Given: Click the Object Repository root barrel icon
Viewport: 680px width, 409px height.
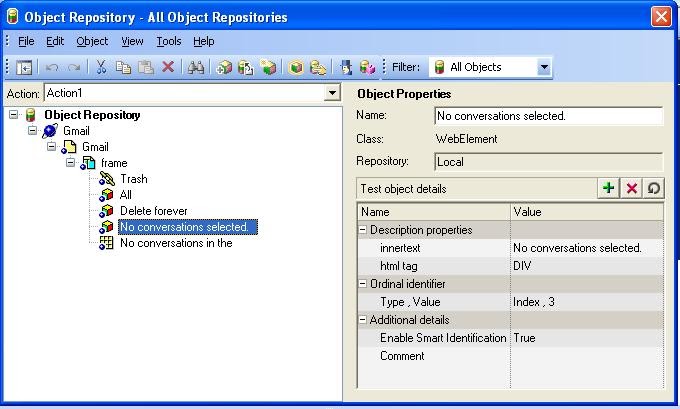Looking at the screenshot, I should (x=30, y=115).
